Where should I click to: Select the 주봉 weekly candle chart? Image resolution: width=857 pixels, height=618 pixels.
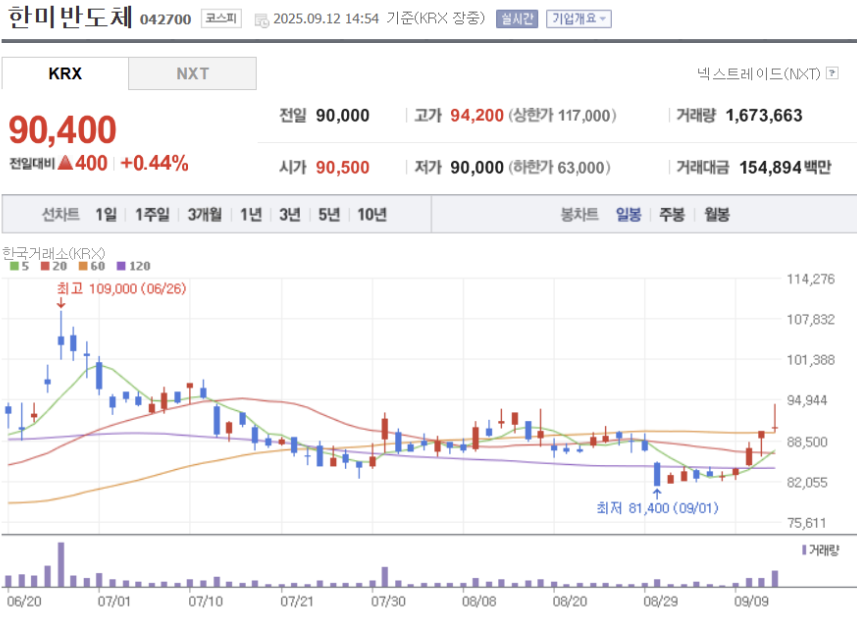pyautogui.click(x=672, y=214)
